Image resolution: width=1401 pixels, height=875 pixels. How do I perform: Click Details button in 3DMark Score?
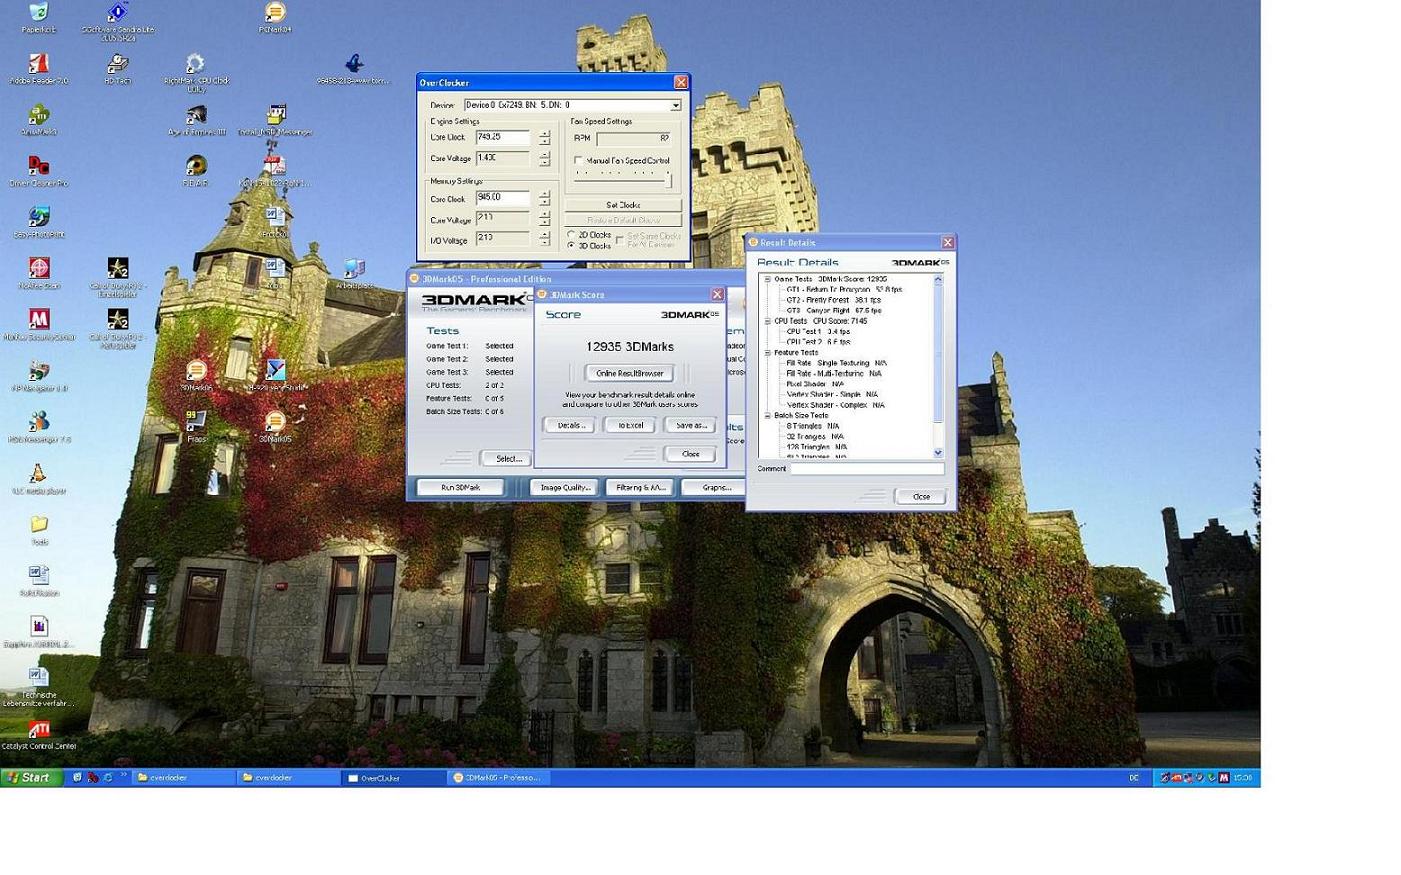[569, 425]
